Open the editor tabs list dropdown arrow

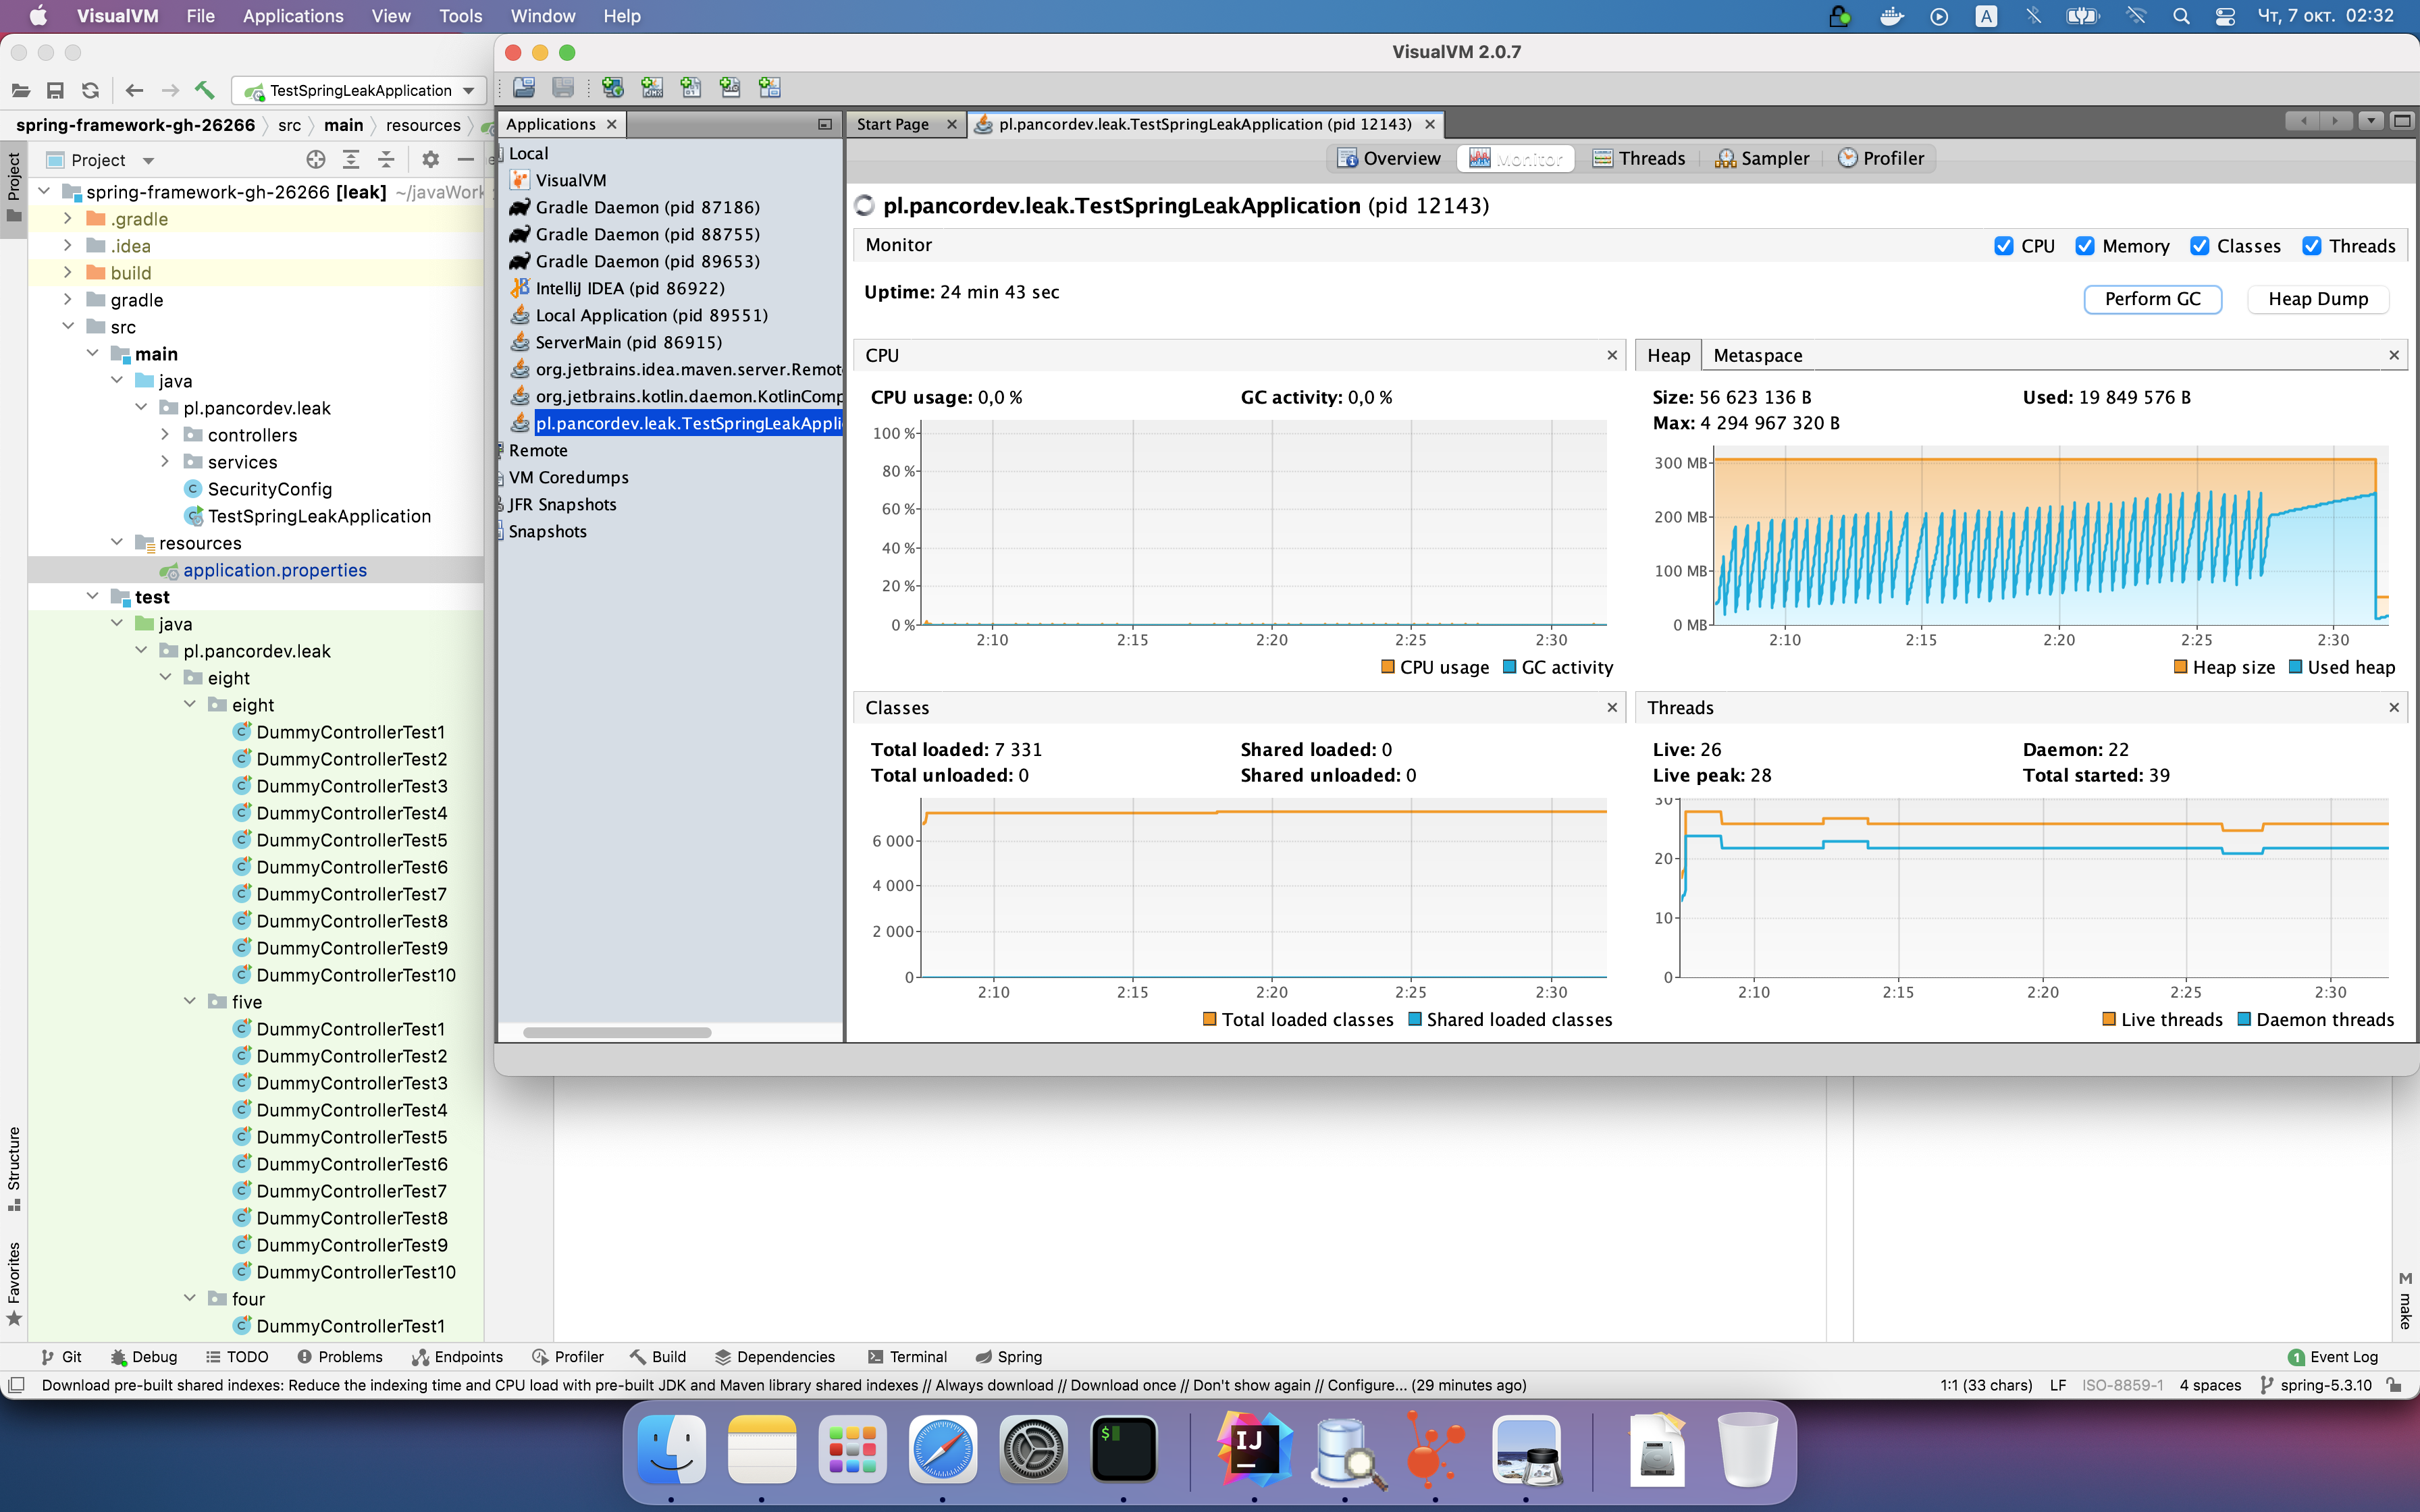tap(2370, 121)
